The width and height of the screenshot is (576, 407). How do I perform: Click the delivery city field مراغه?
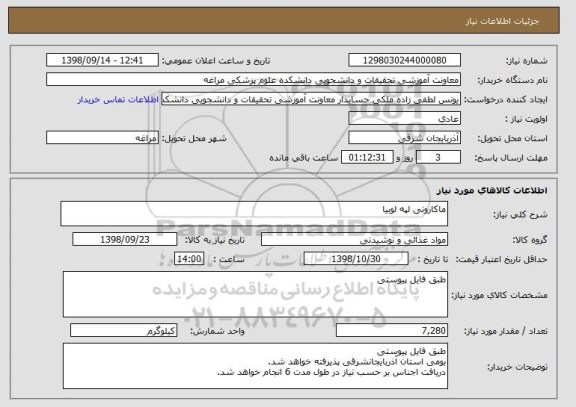102,138
